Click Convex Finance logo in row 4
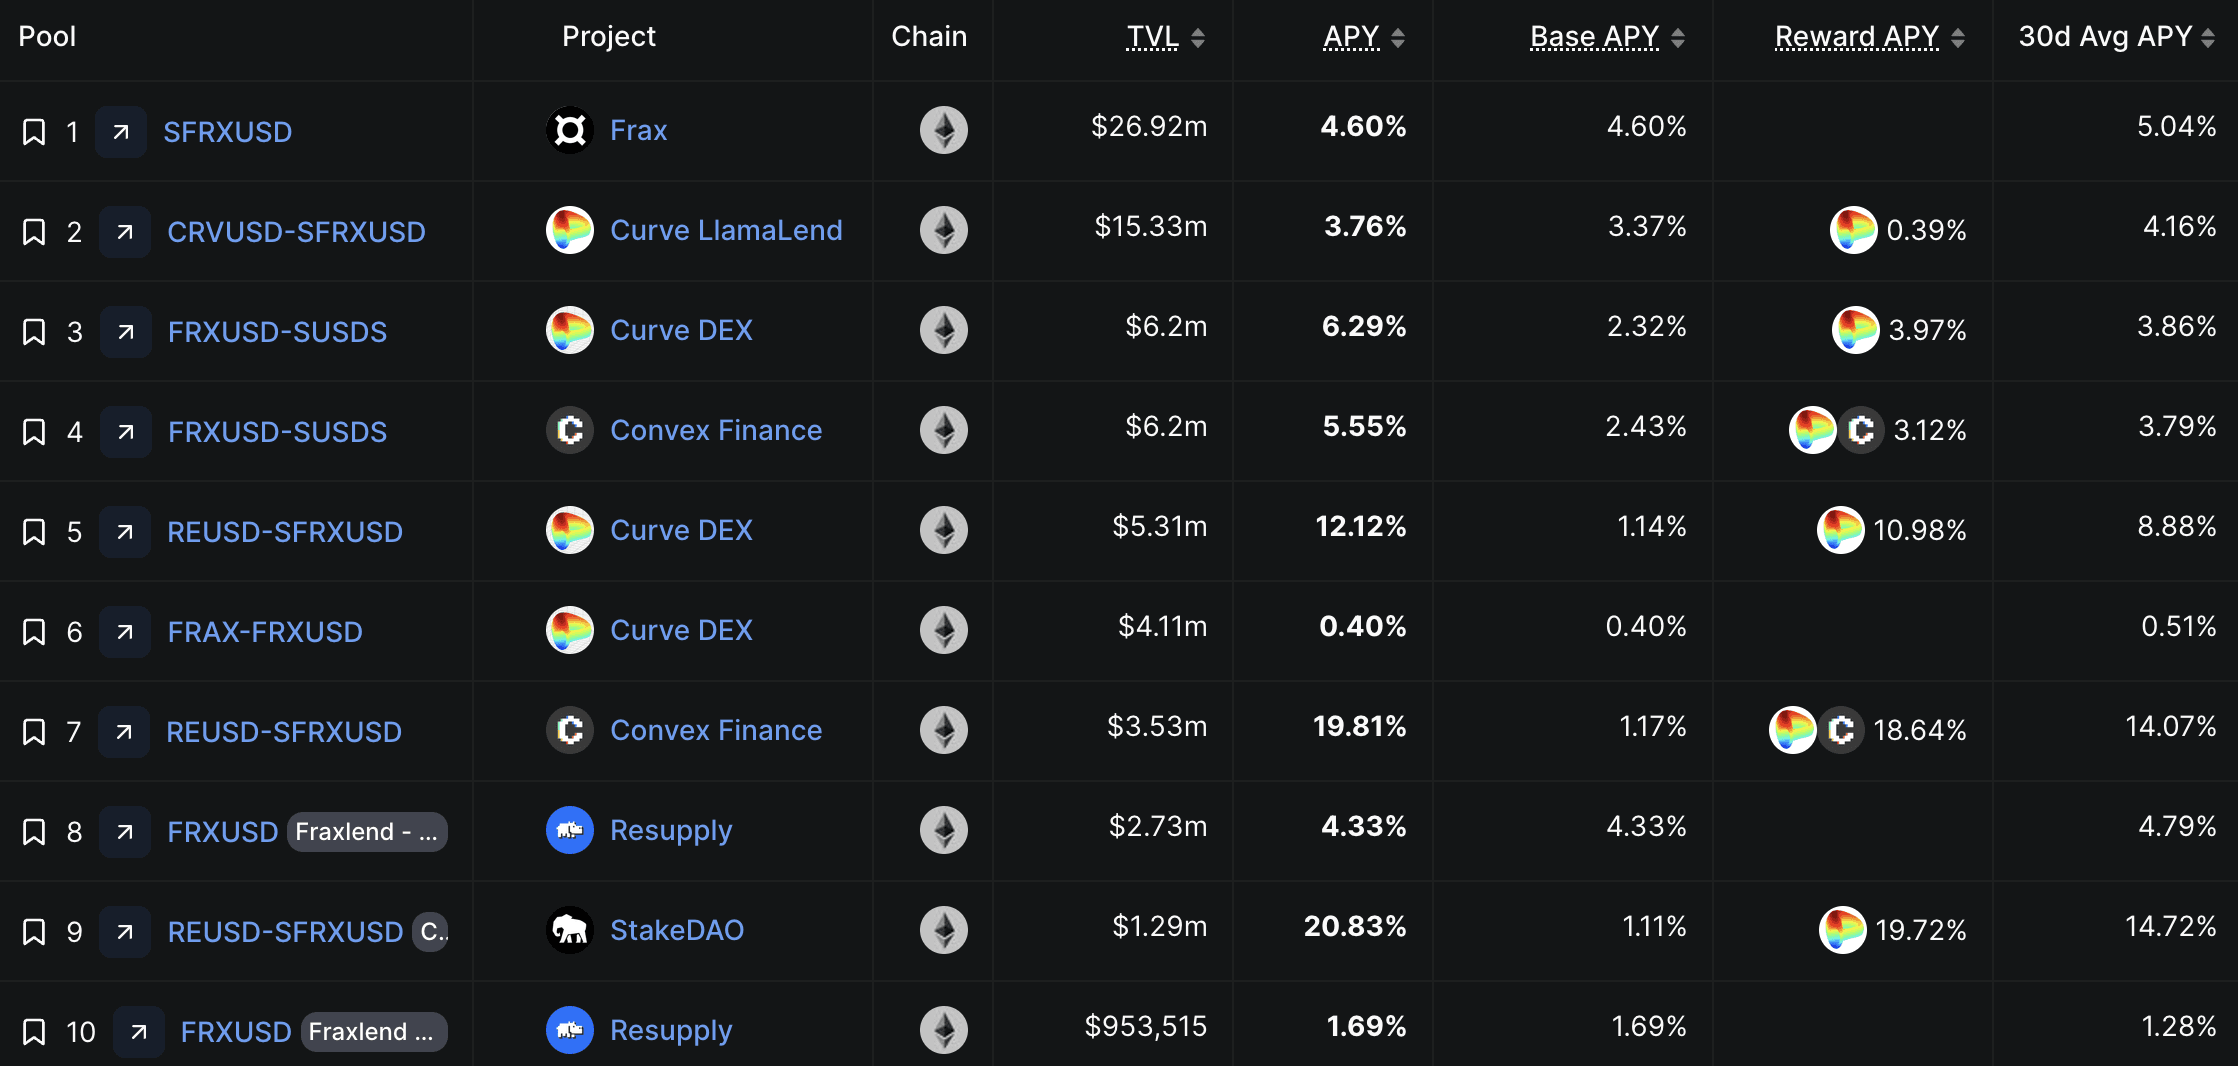The height and width of the screenshot is (1066, 2238). [570, 430]
